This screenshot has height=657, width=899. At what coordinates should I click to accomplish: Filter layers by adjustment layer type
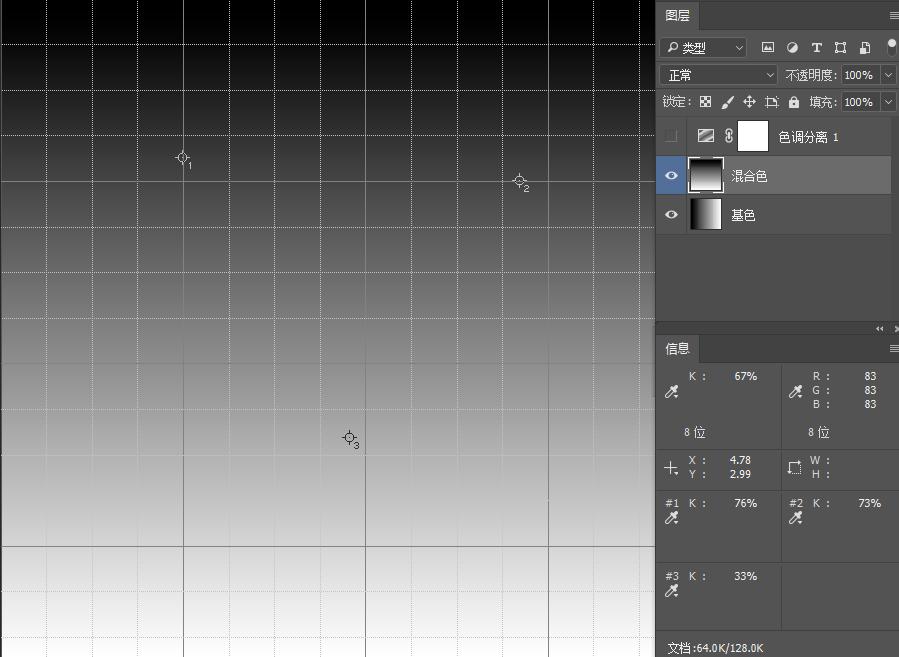(x=792, y=47)
